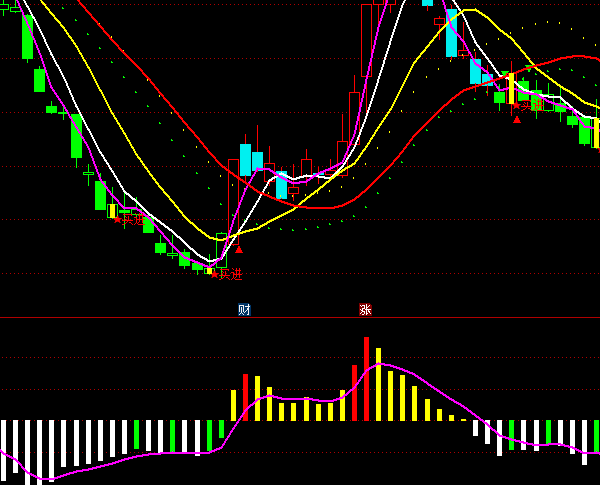Click the red star beside the leftmost 买进 label
Image resolution: width=600 pixels, height=485 pixels.
(118, 219)
